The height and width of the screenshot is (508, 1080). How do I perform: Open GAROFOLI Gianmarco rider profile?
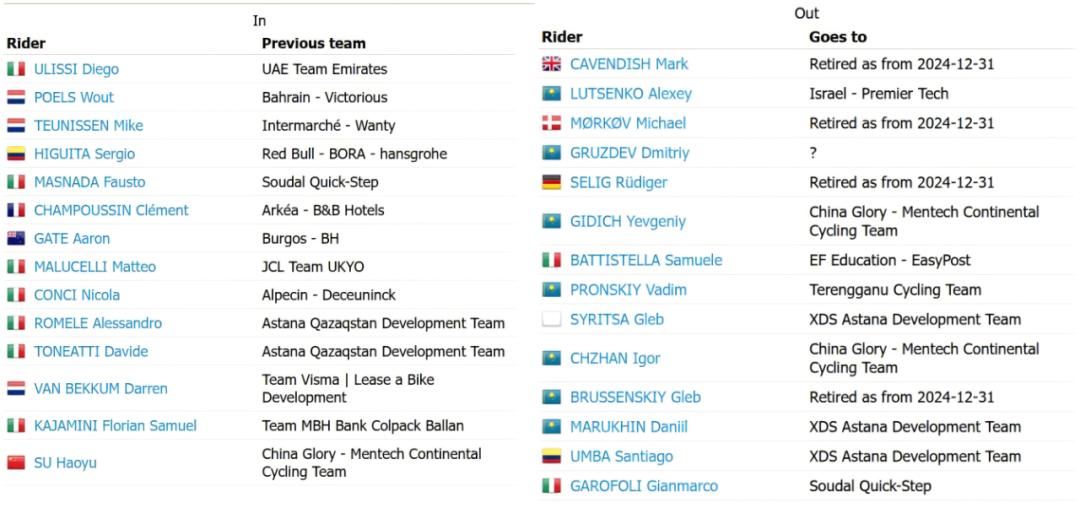[643, 486]
